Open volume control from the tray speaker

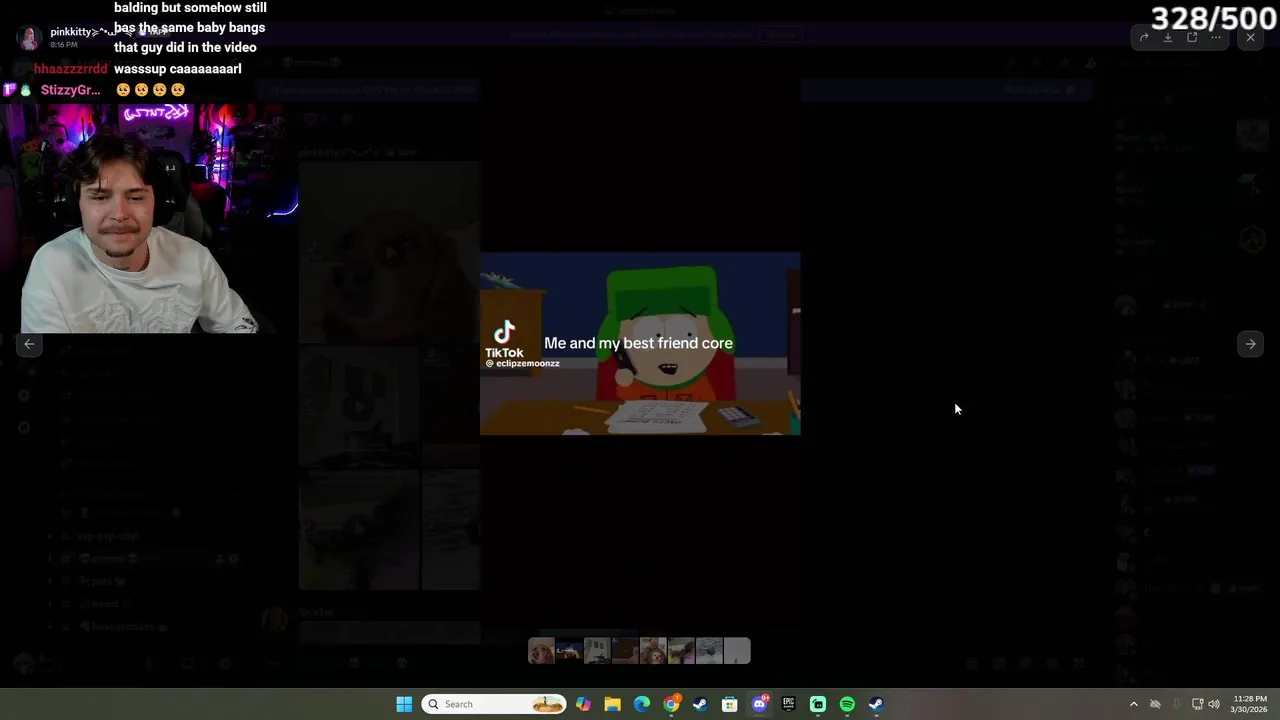click(1214, 704)
